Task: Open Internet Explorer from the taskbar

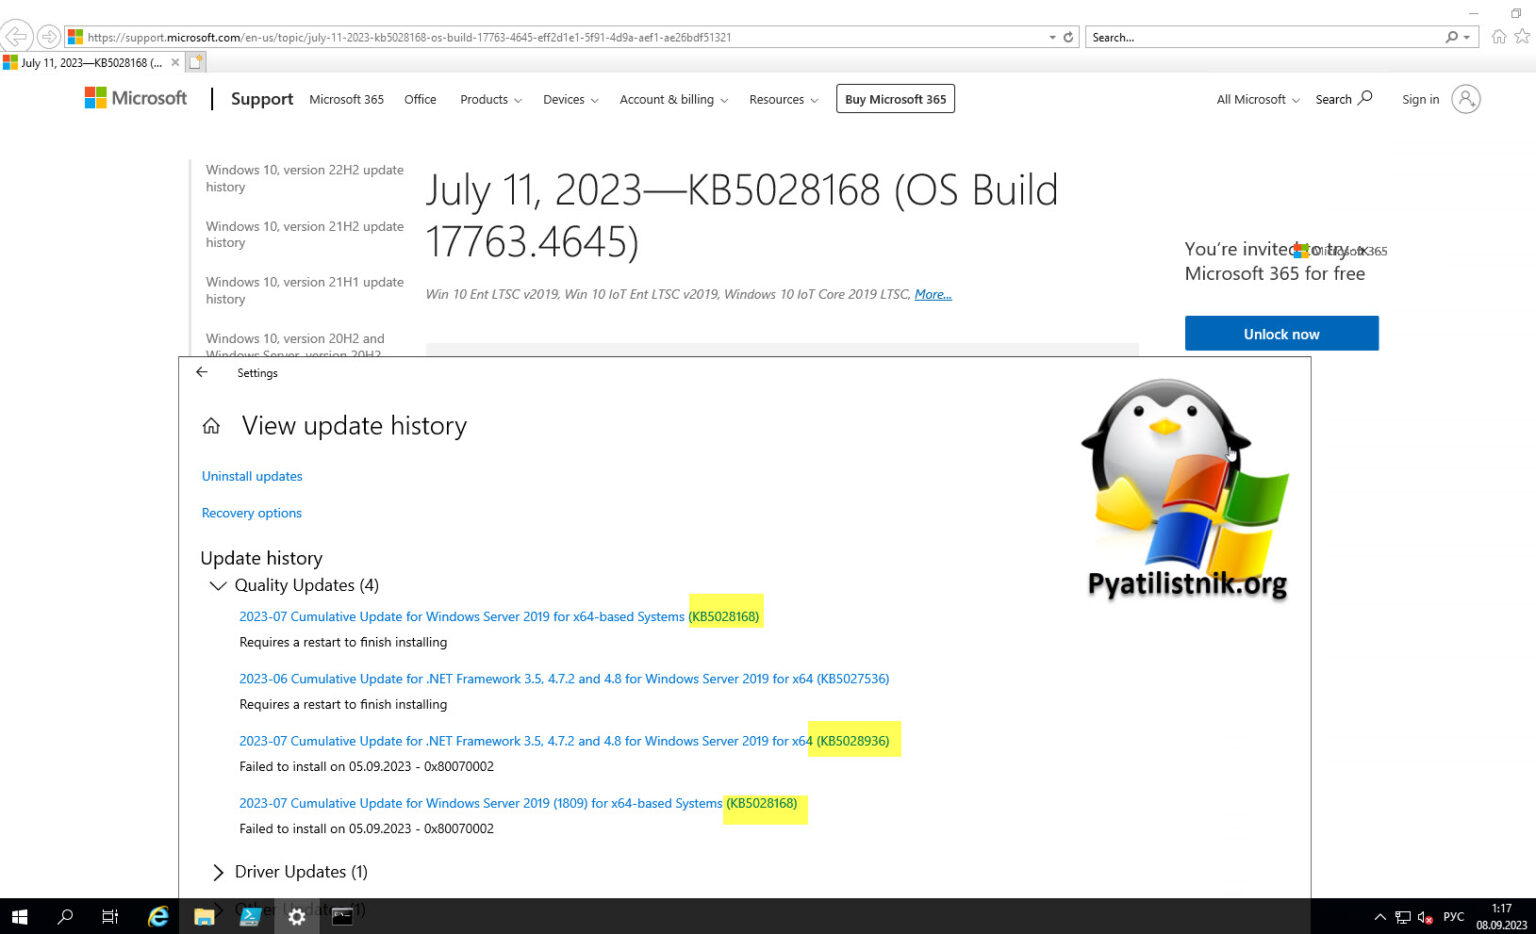Action: [x=158, y=916]
